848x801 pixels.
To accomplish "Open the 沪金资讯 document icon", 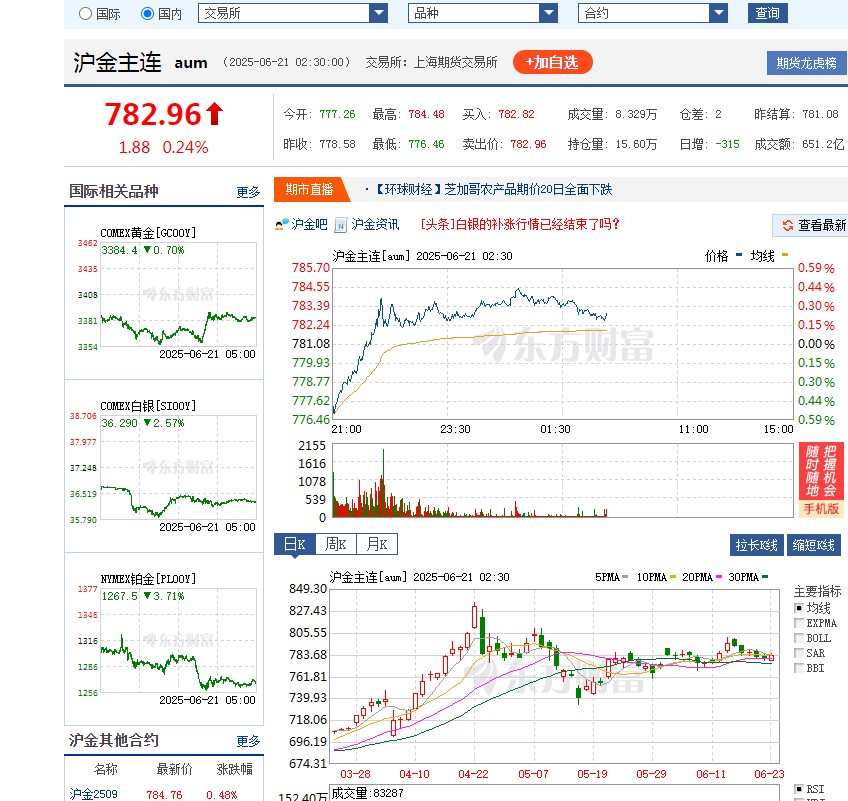I will [340, 224].
